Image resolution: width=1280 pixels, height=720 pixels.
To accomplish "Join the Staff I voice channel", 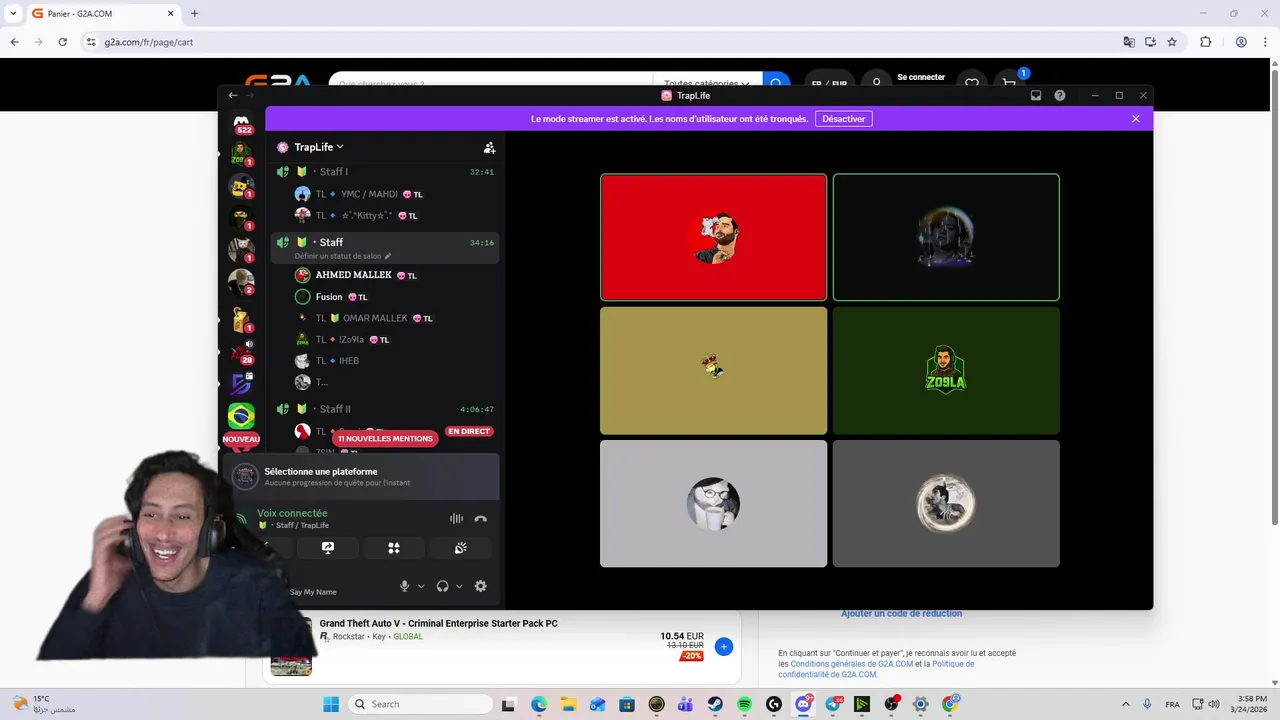I will 385,172.
